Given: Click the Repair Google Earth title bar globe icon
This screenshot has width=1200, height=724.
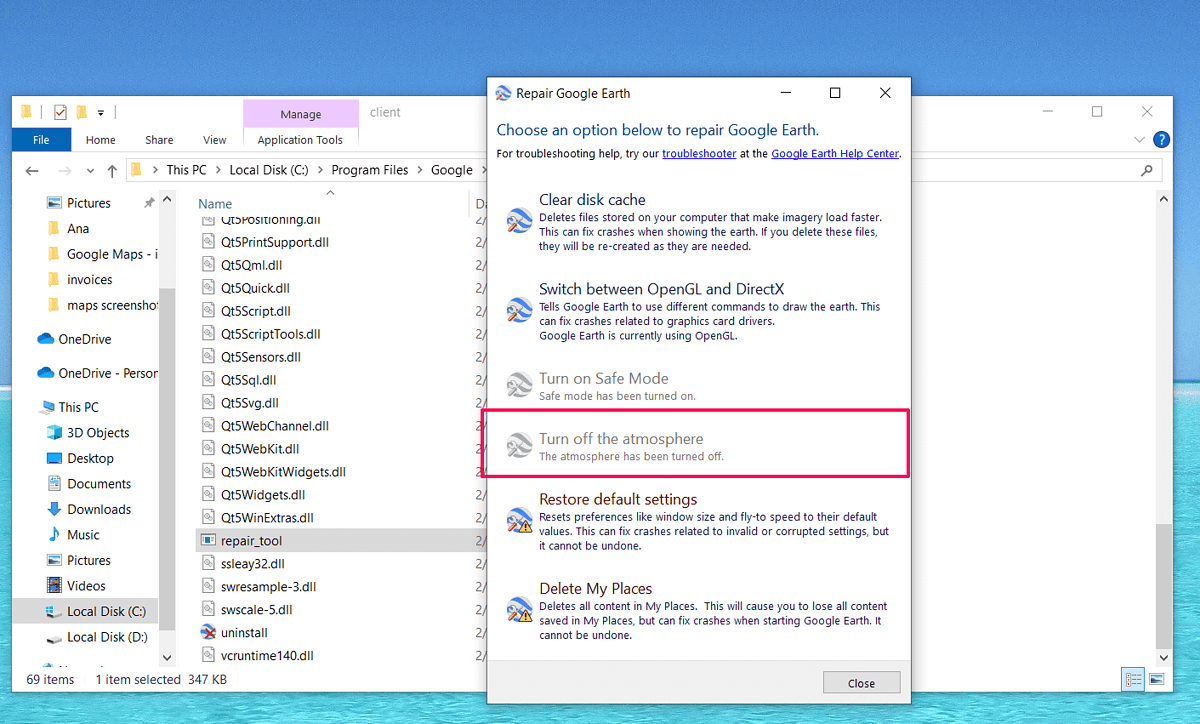Looking at the screenshot, I should [502, 92].
